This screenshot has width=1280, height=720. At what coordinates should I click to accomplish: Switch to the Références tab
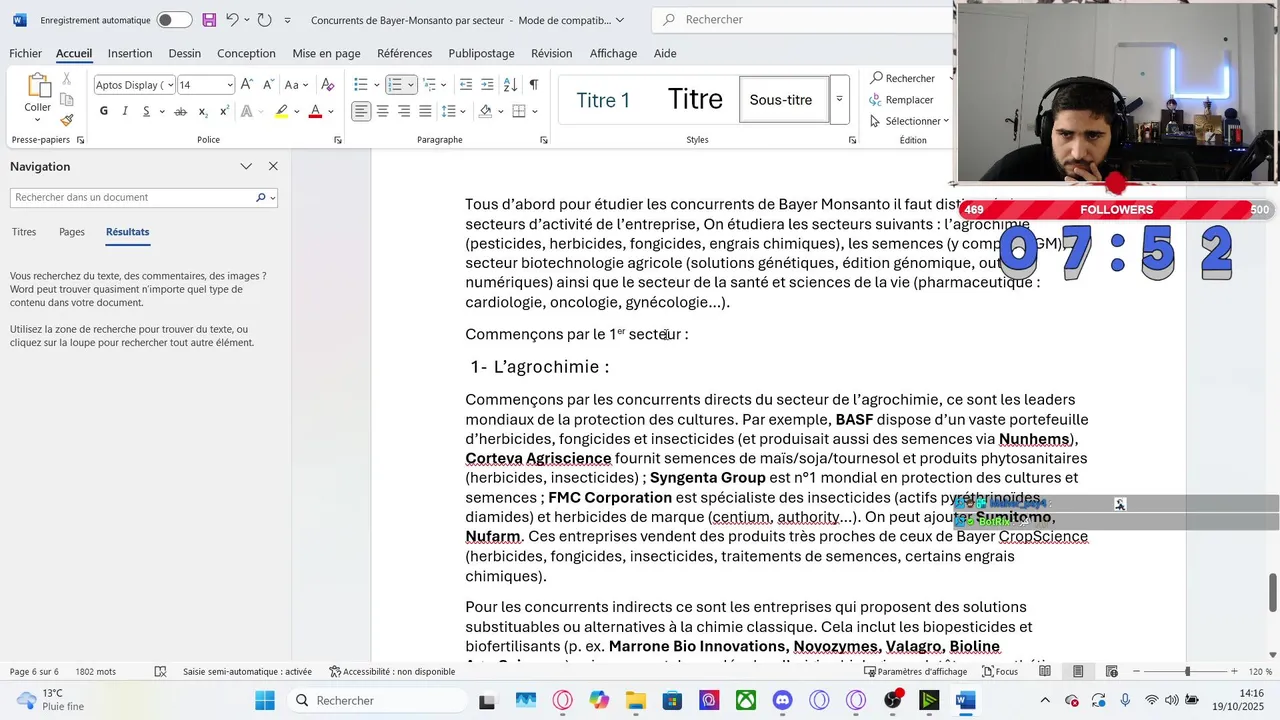(x=405, y=53)
